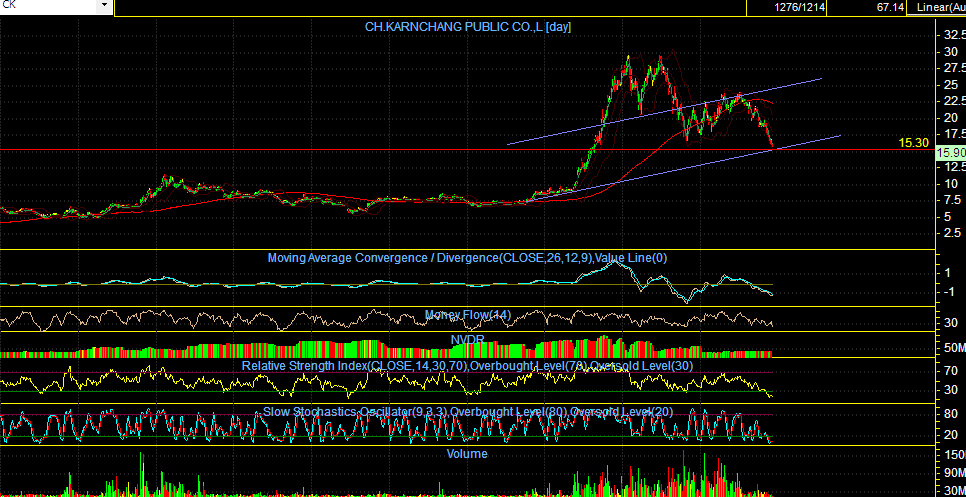Click the 15.30 horizontal line label
Viewport: 966px width, 497px height.
[914, 143]
